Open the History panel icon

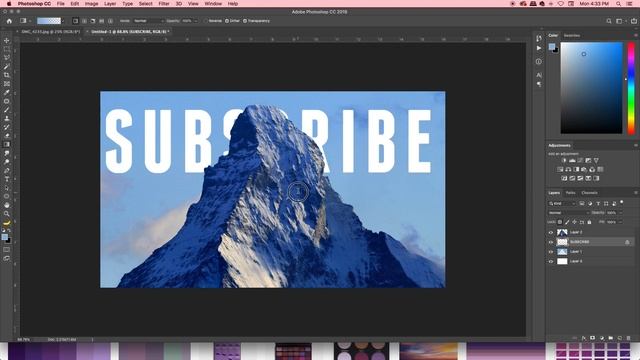coord(539,38)
